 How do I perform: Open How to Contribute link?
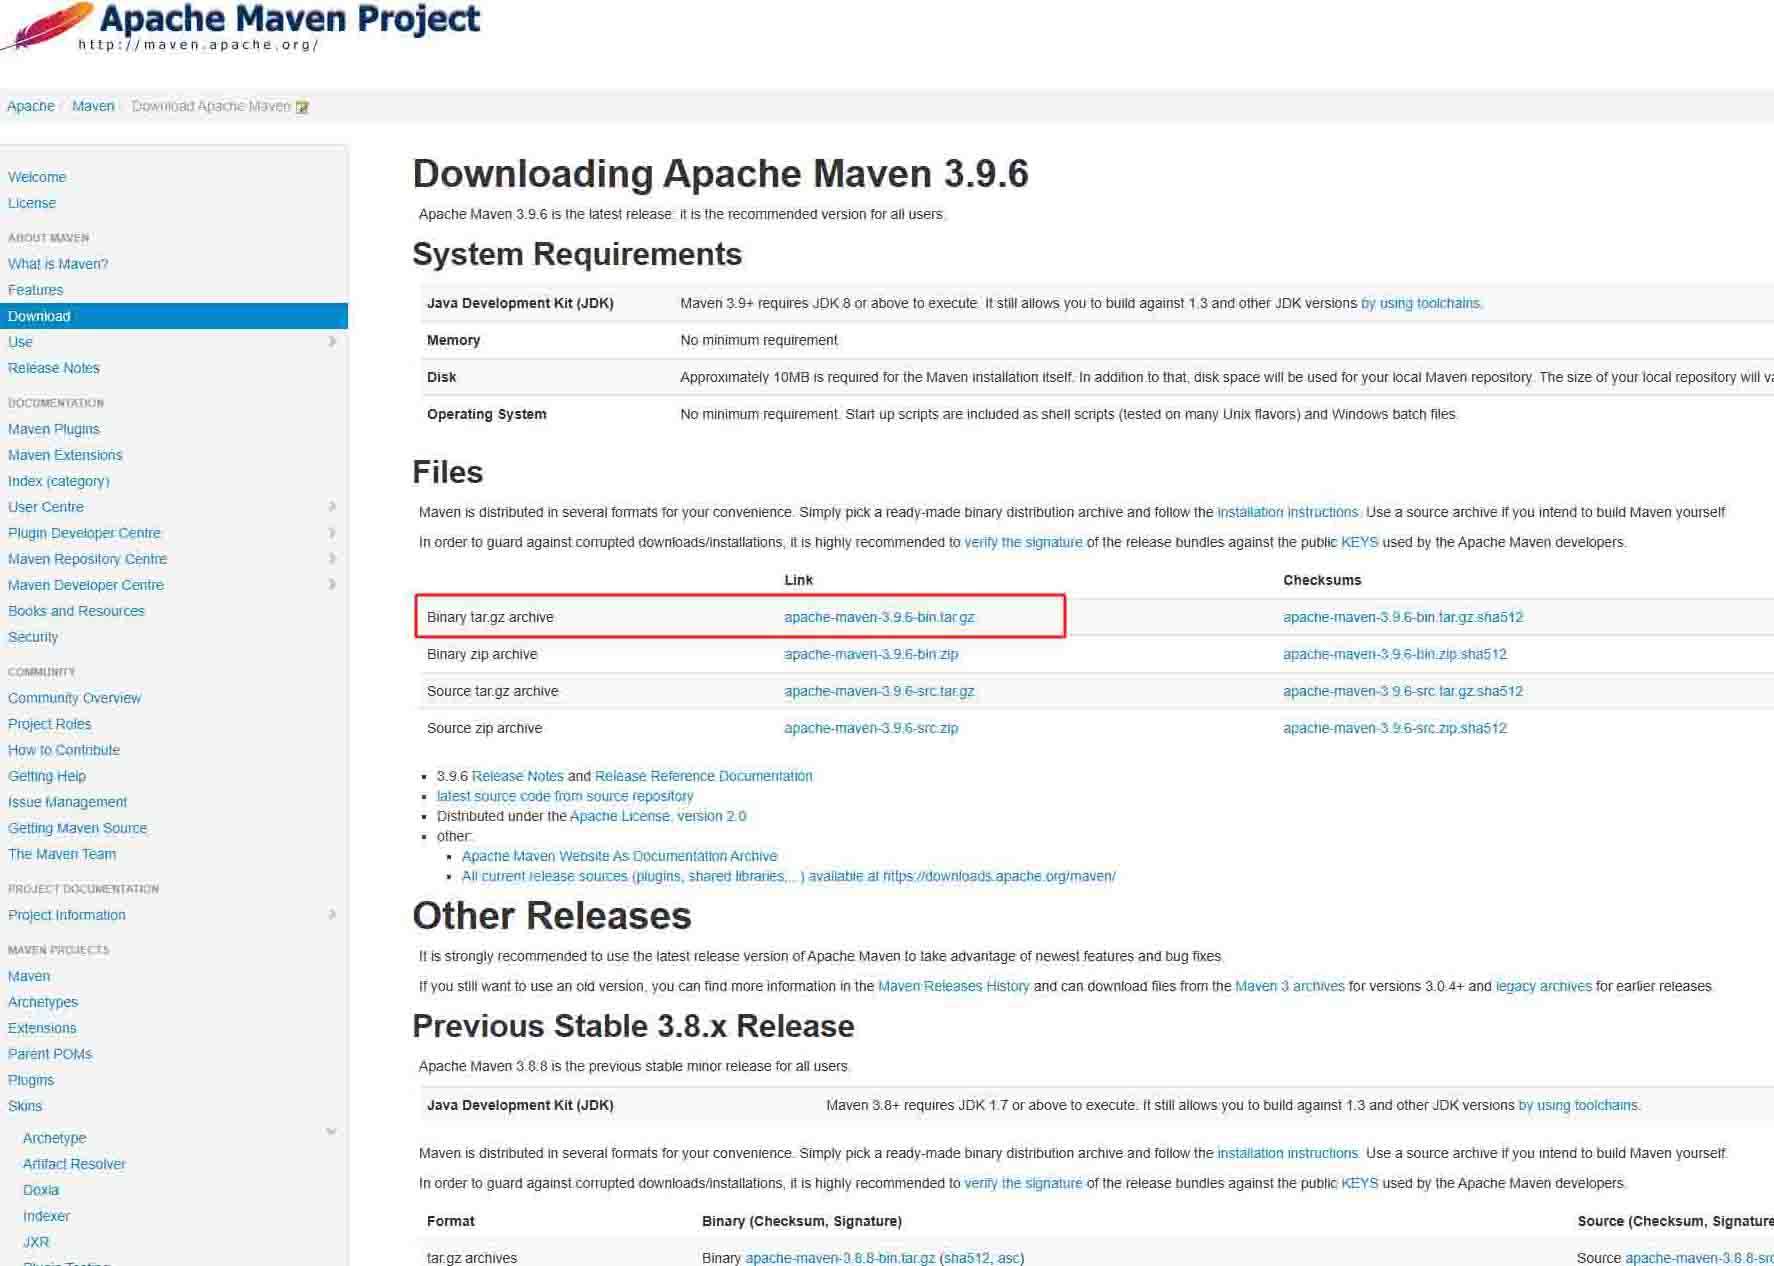(64, 750)
